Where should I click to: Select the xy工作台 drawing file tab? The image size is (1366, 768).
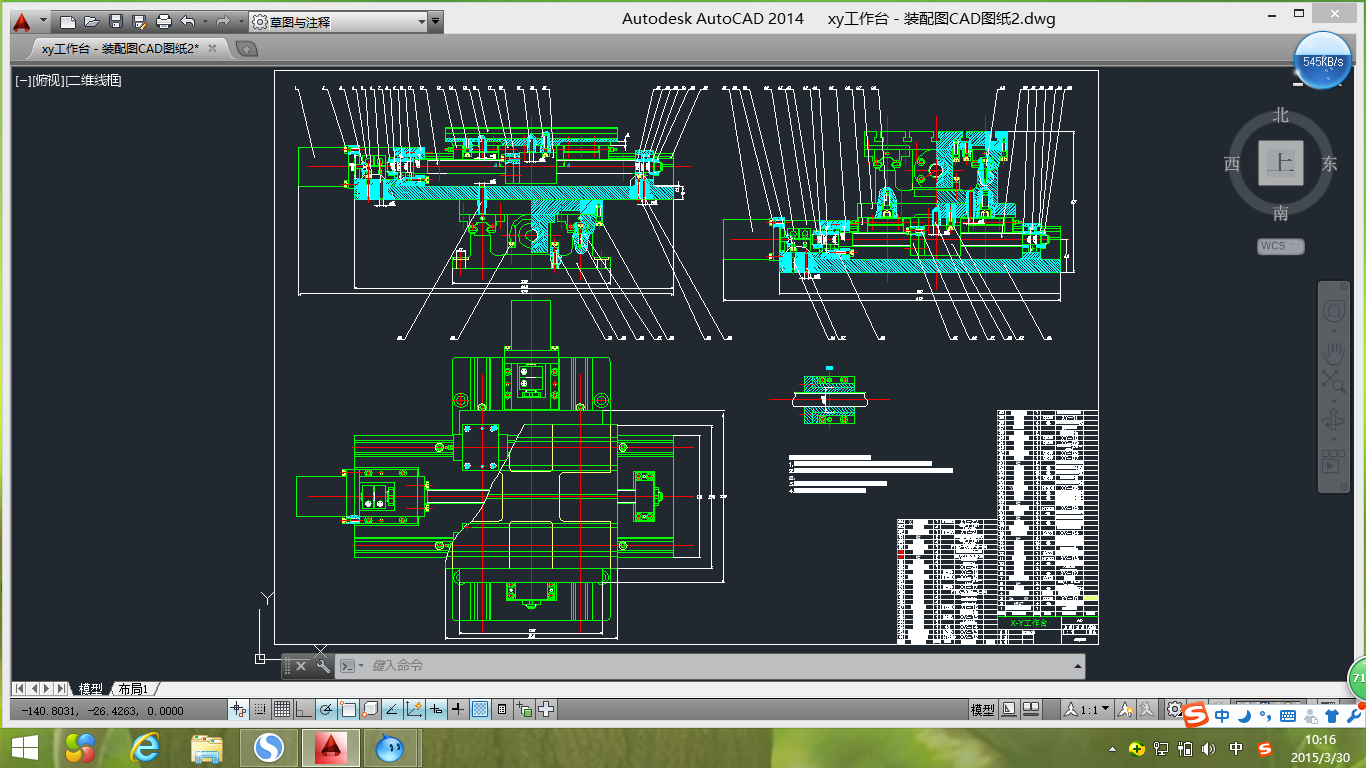click(120, 48)
